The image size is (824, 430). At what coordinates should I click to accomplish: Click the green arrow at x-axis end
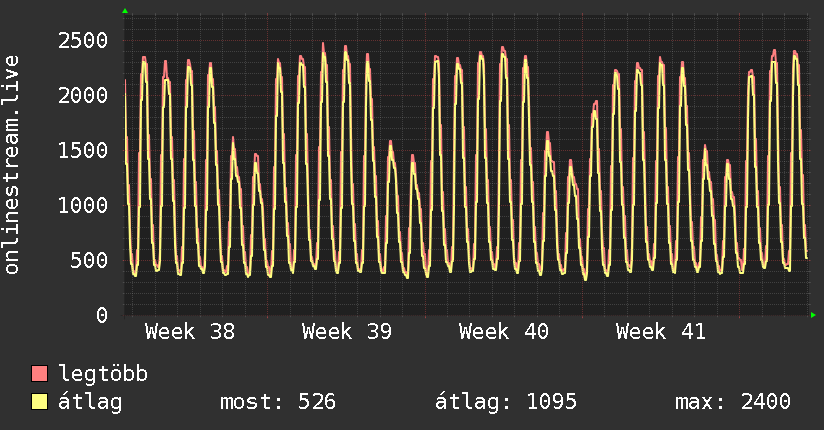[813, 315]
